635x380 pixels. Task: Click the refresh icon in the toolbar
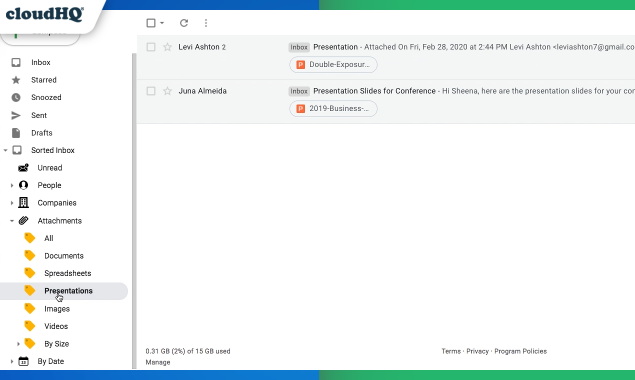(x=184, y=23)
